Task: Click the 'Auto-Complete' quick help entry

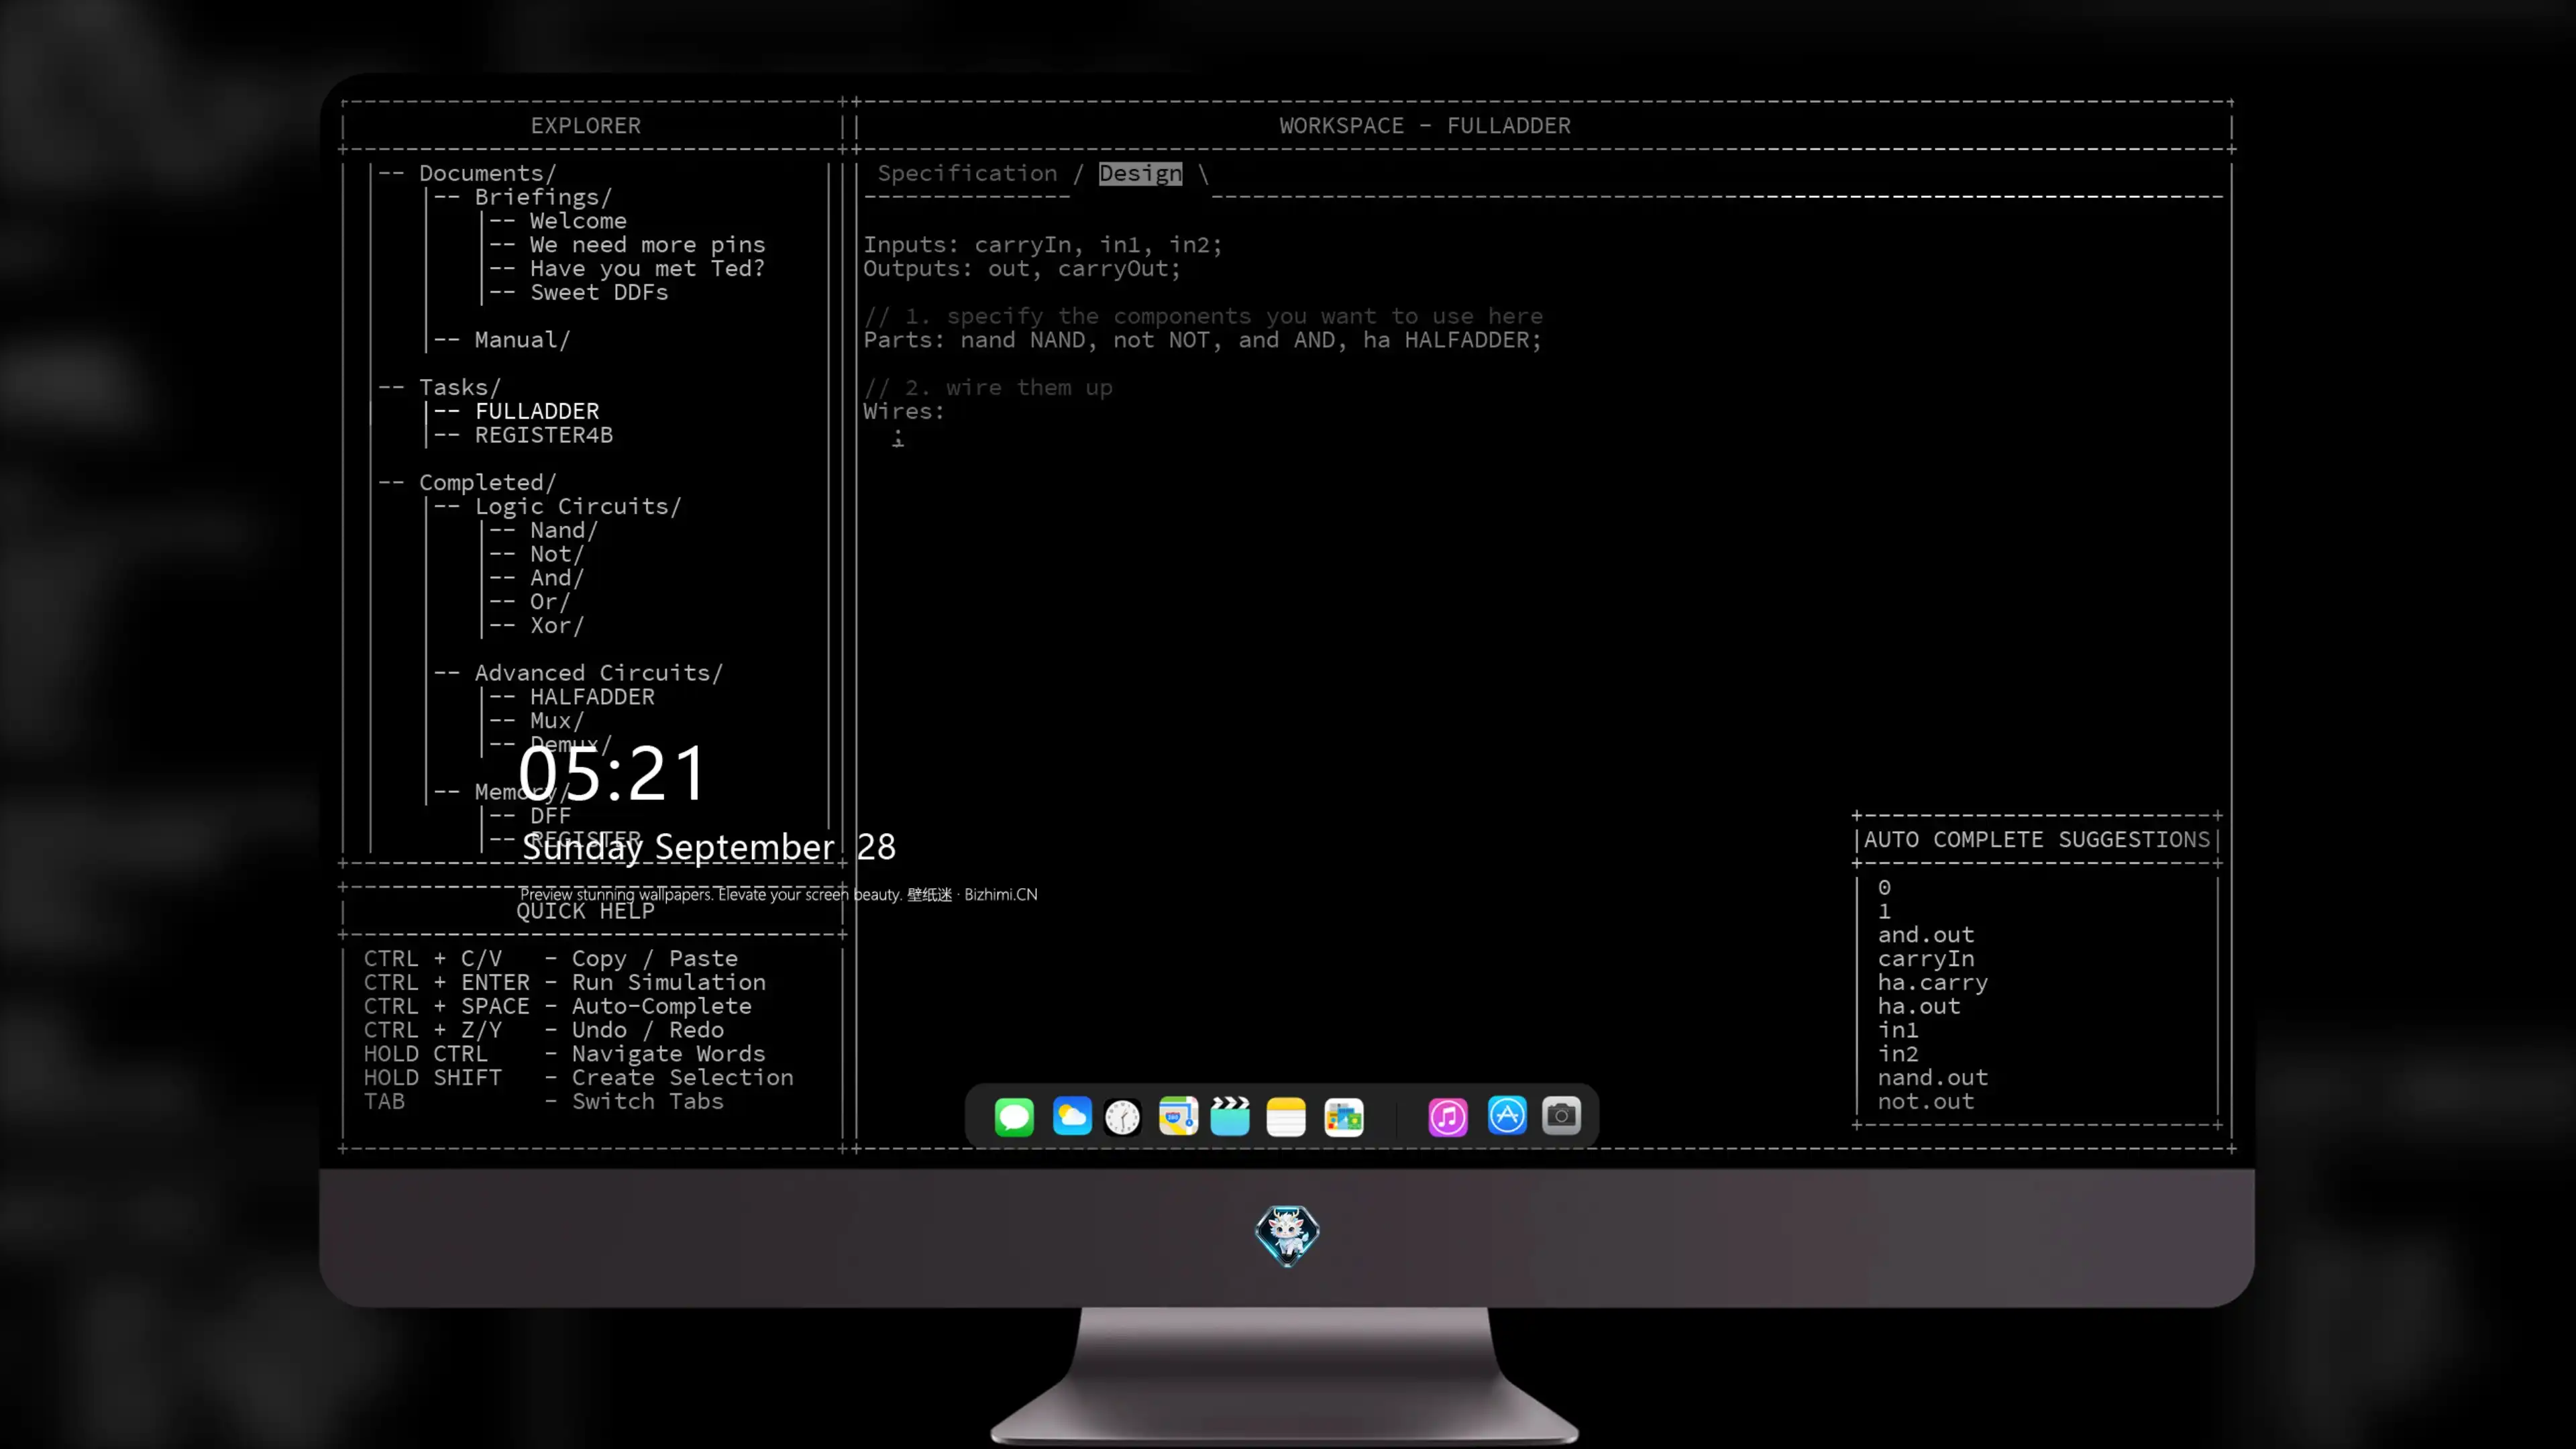Action: coord(558,1006)
